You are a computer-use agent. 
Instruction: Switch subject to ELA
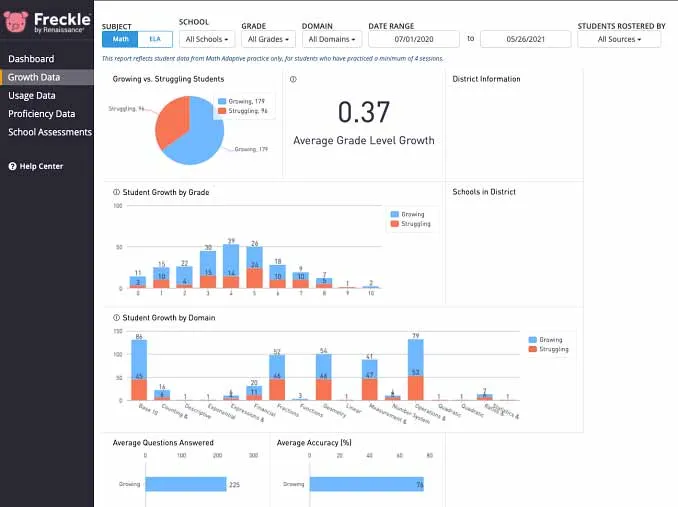[x=155, y=39]
